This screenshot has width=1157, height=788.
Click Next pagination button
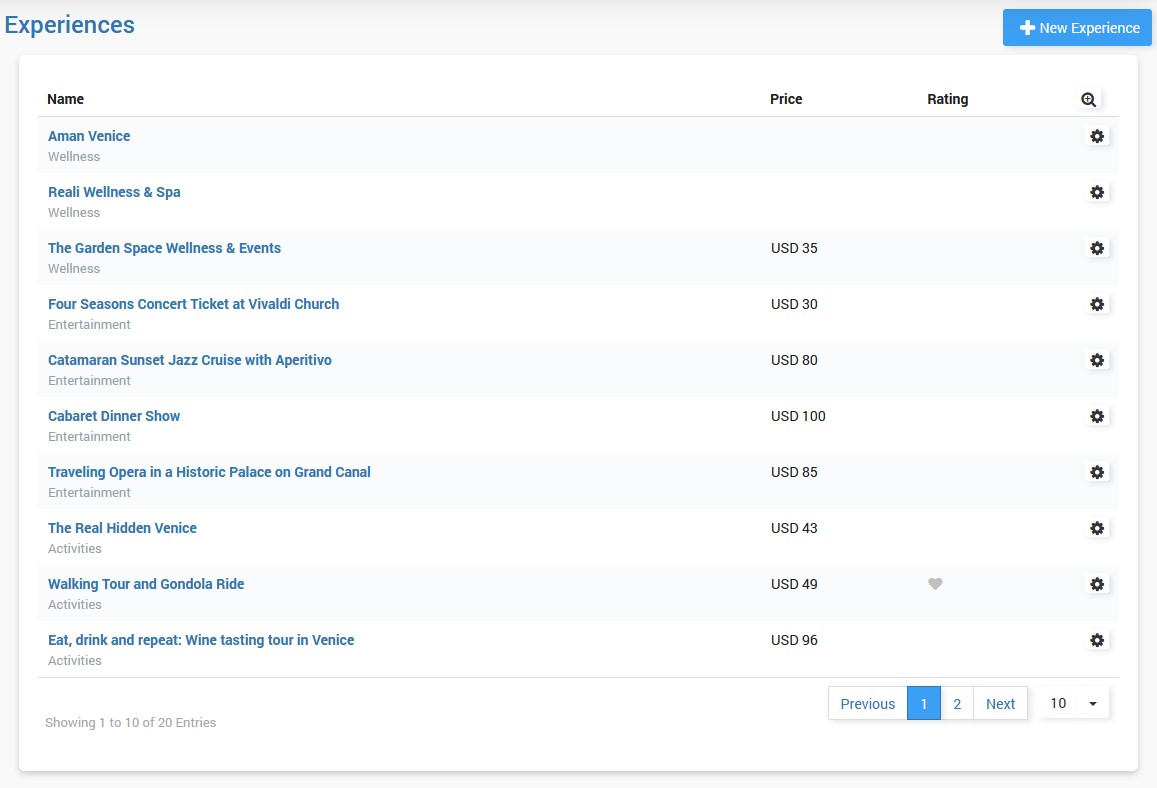(1000, 703)
